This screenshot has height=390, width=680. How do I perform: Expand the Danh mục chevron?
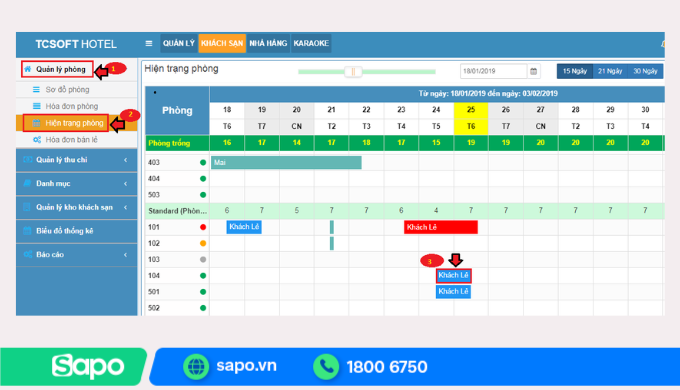(x=125, y=184)
